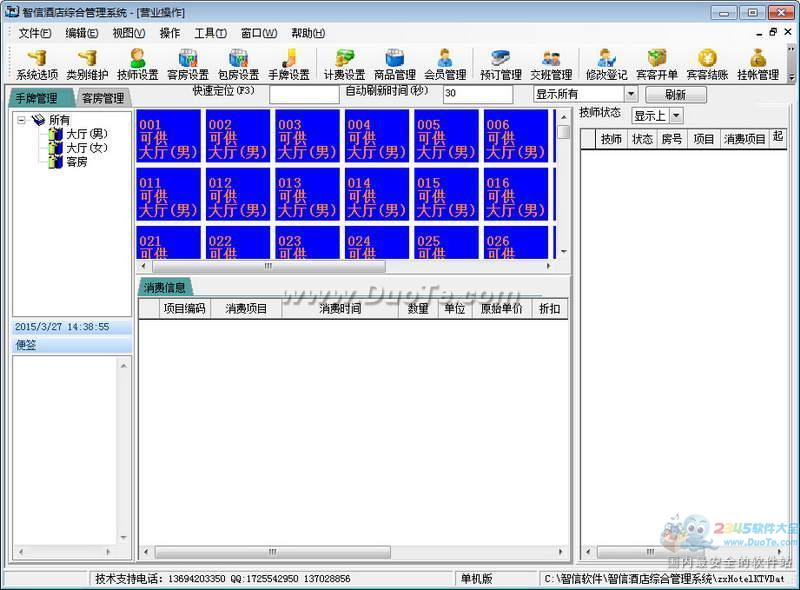
Task: Click the 技师设置 toolbar icon
Action: pos(137,65)
